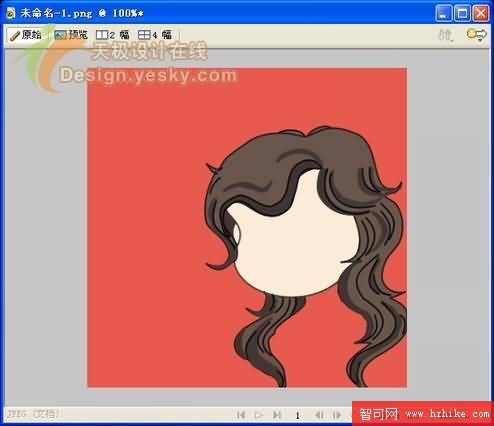Jump to the first frame

(241, 415)
